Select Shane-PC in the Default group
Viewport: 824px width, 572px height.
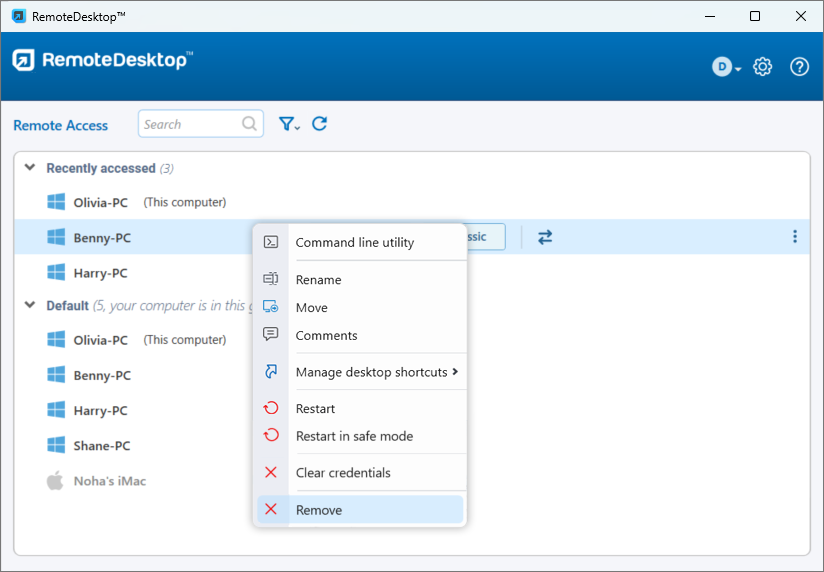[x=101, y=446]
